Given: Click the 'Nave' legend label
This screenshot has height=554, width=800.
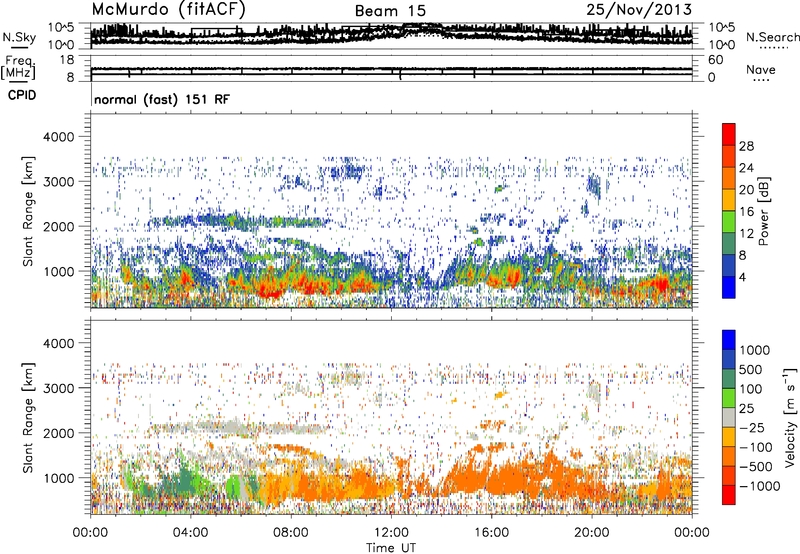Looking at the screenshot, I should point(761,70).
